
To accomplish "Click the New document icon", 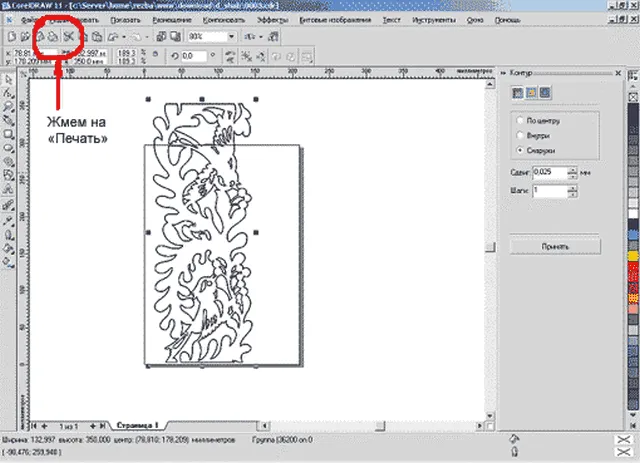I will tap(12, 37).
